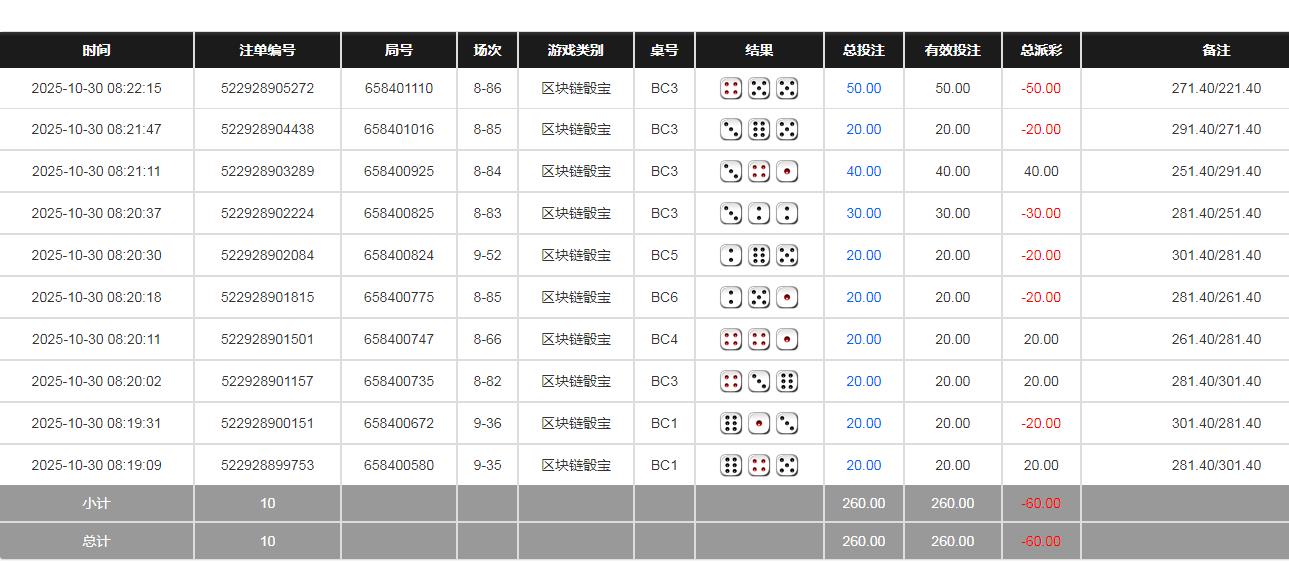Screen dimensions: 1289x563
Task: Click the dice result for table BC5
Action: click(759, 255)
